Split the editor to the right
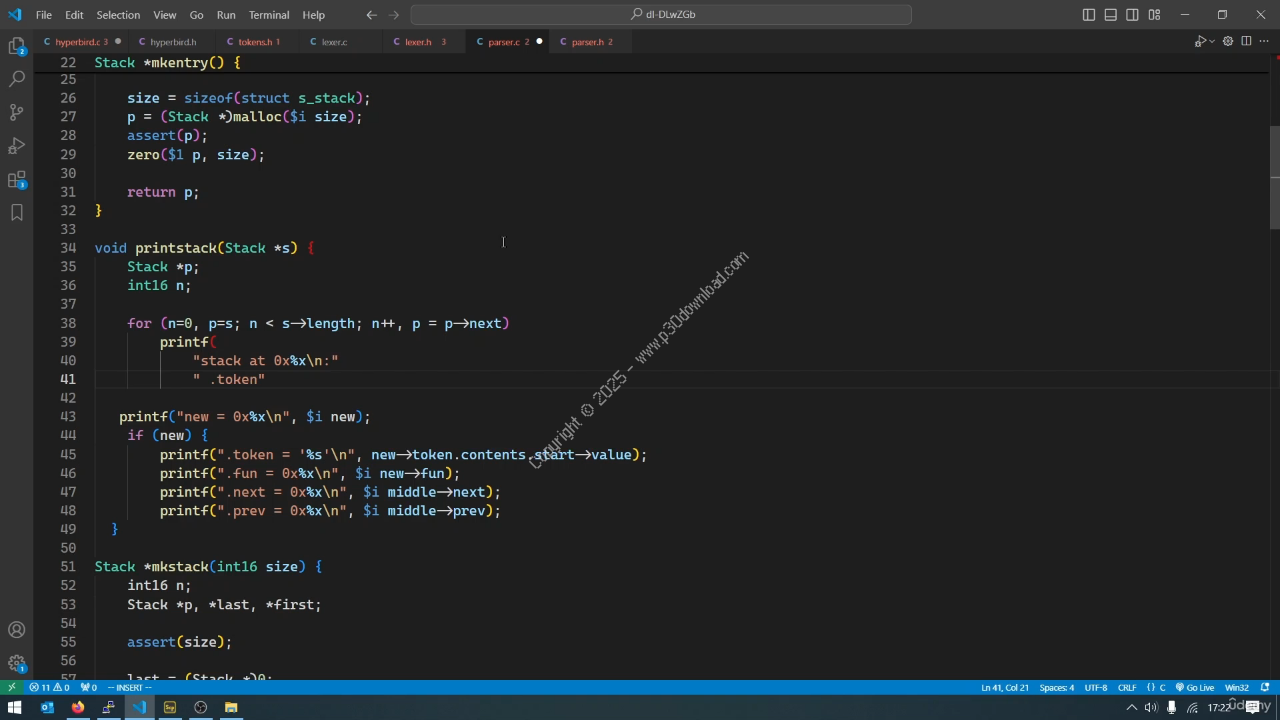Viewport: 1280px width, 720px height. 1246,42
